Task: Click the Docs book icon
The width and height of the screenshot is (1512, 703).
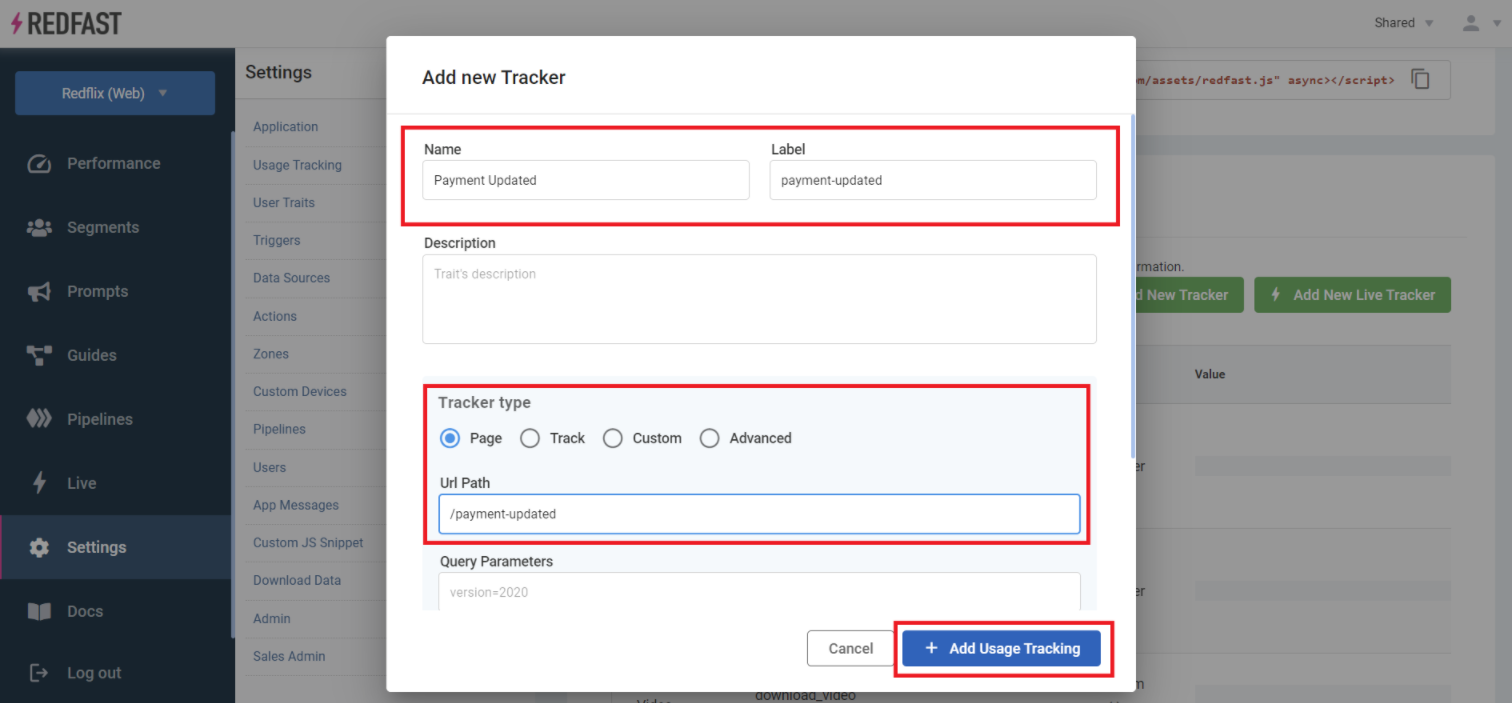Action: pyautogui.click(x=39, y=611)
